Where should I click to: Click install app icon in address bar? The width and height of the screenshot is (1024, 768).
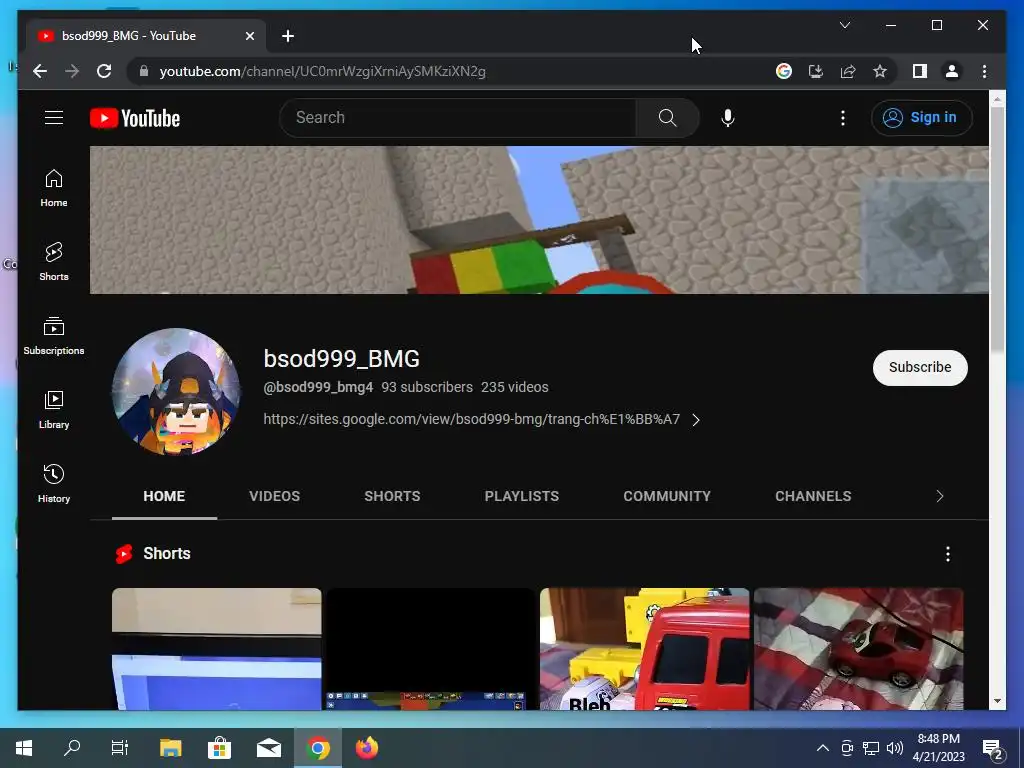[816, 71]
